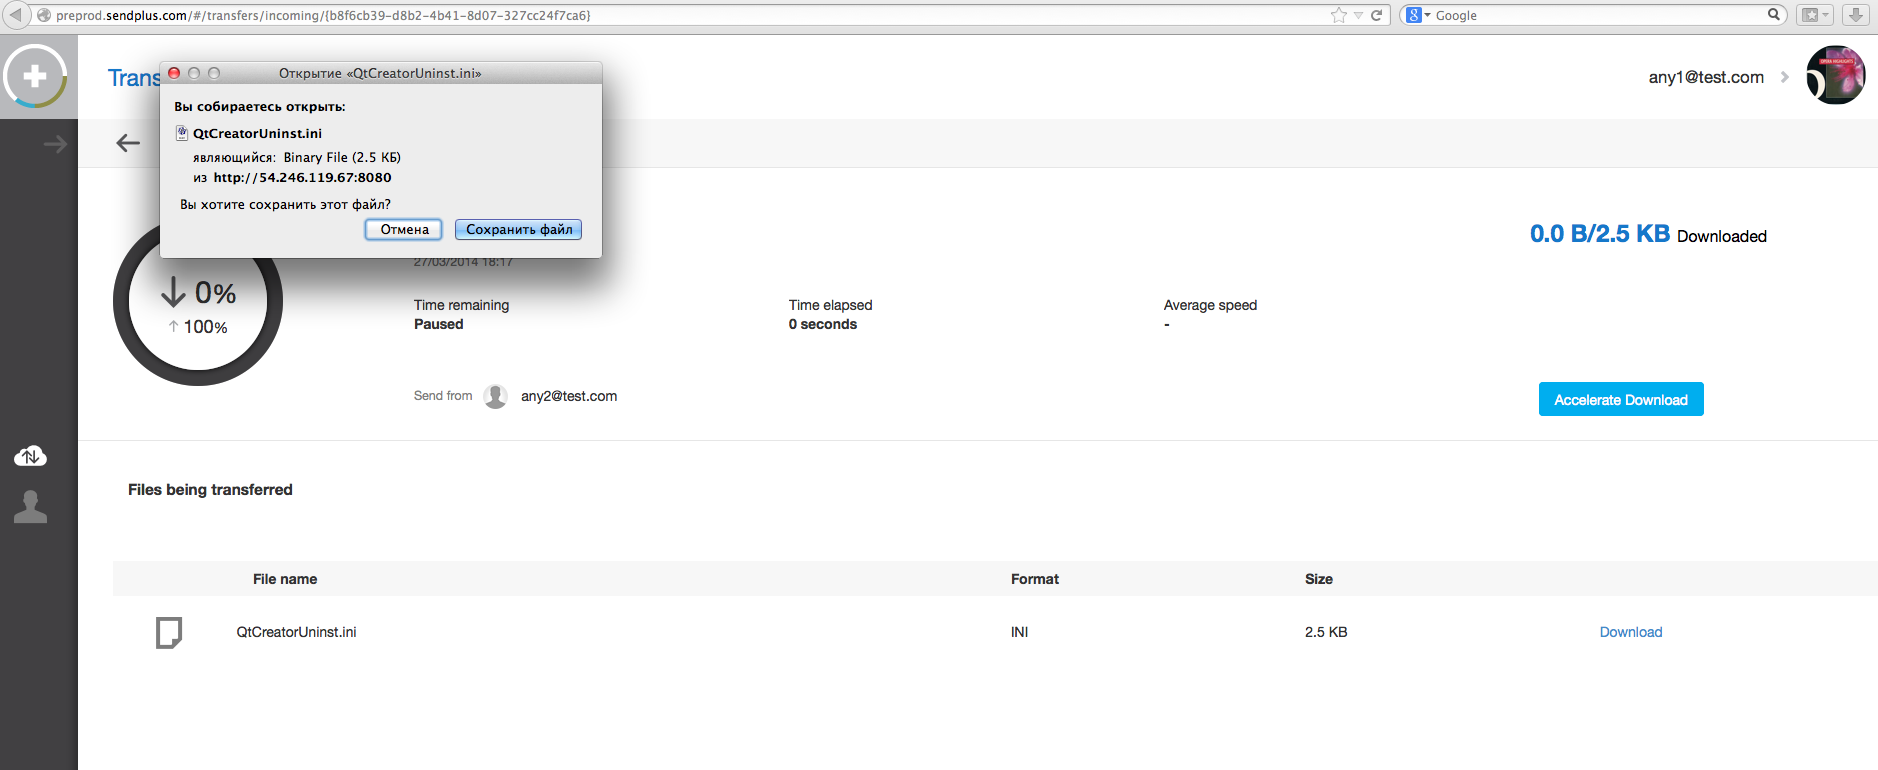The height and width of the screenshot is (770, 1878).
Task: Click the bookmark star icon in address bar
Action: (x=1339, y=15)
